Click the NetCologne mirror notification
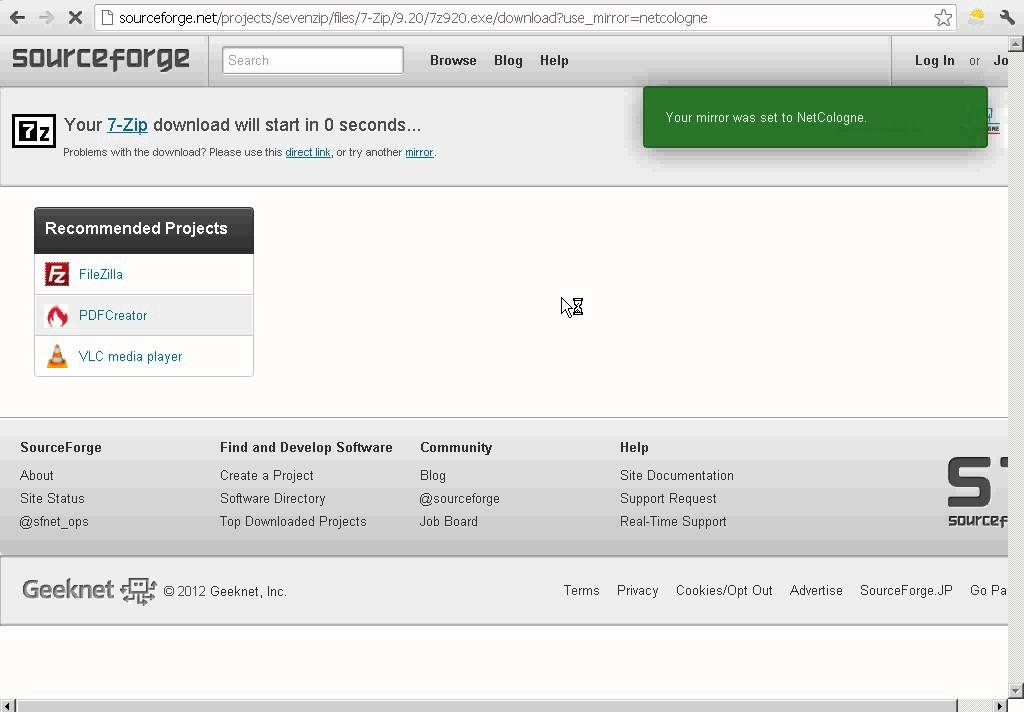Image resolution: width=1024 pixels, height=712 pixels. 815,118
